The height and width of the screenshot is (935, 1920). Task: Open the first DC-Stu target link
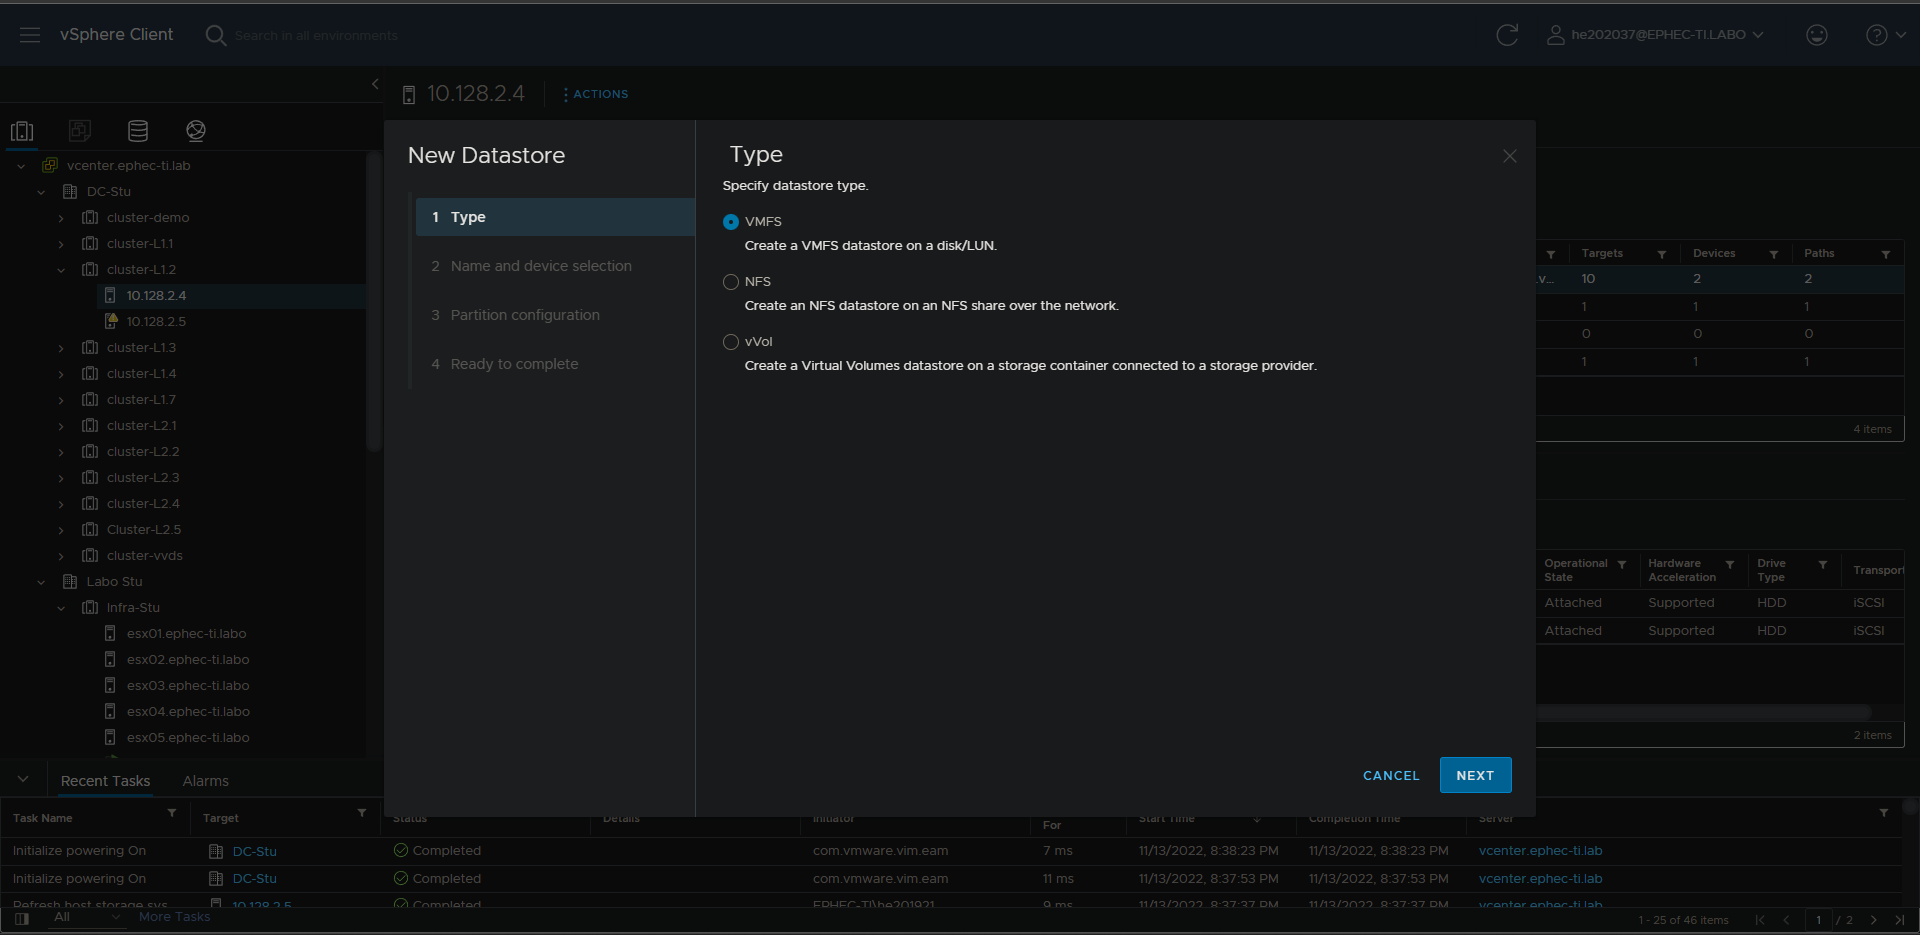point(254,852)
